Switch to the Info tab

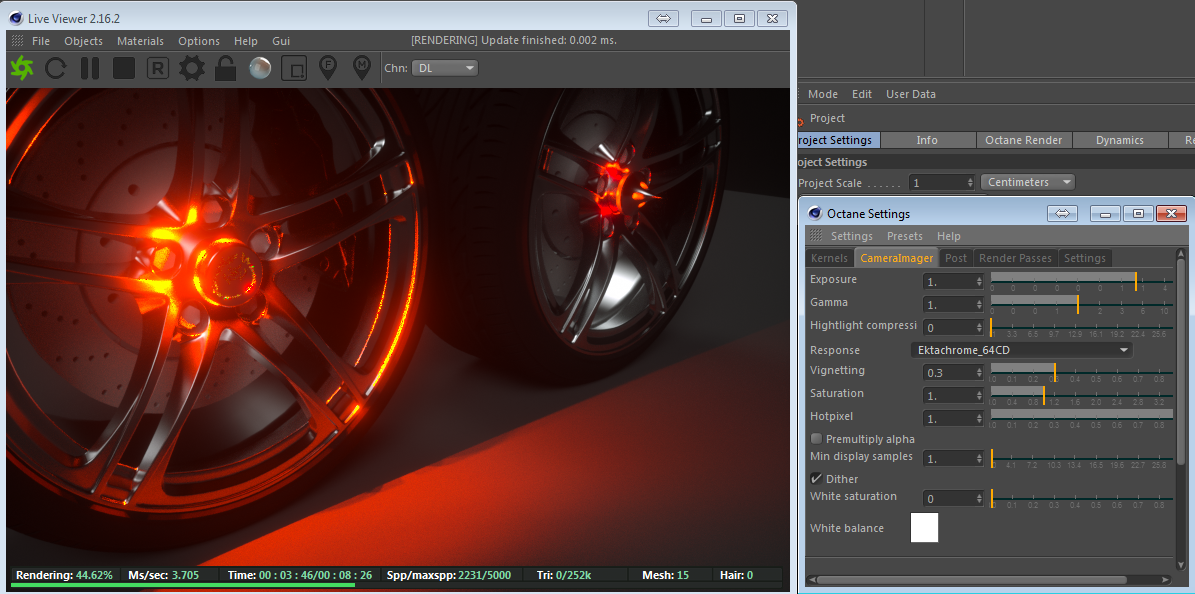click(x=927, y=140)
